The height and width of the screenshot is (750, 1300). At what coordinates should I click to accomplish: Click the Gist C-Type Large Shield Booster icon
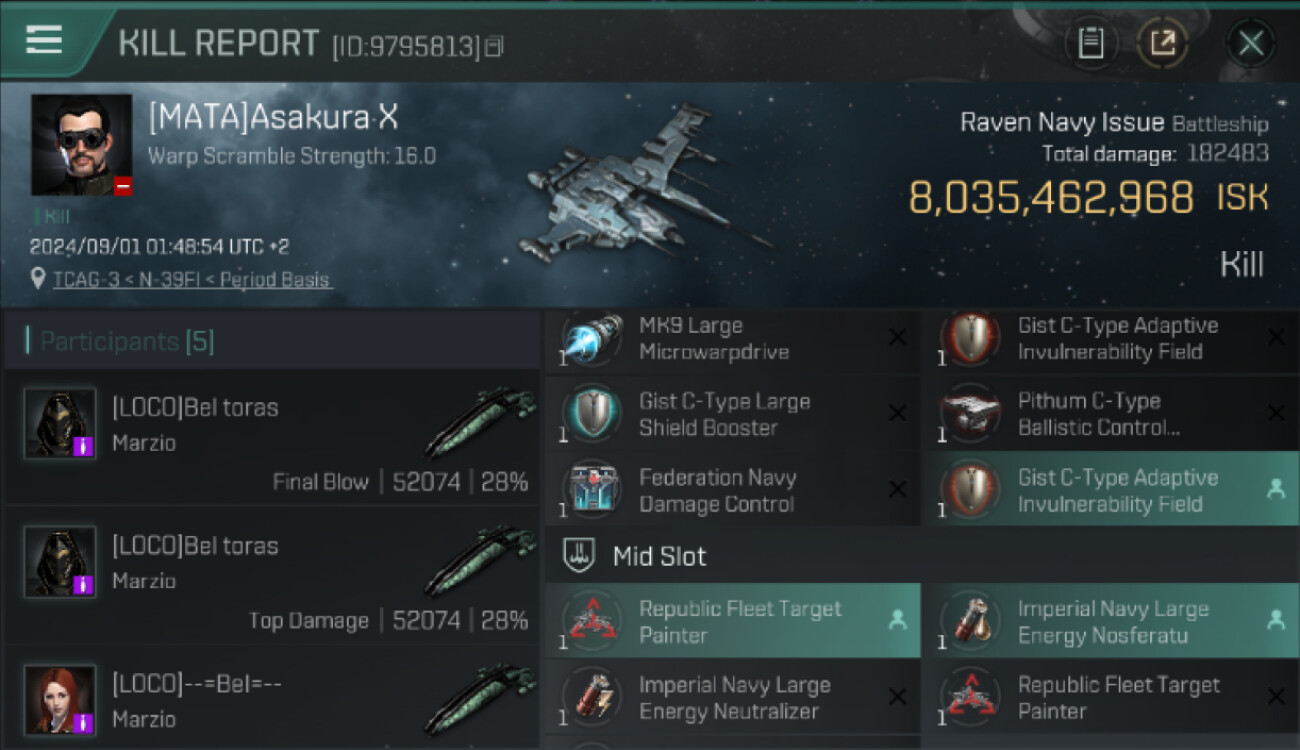point(591,415)
